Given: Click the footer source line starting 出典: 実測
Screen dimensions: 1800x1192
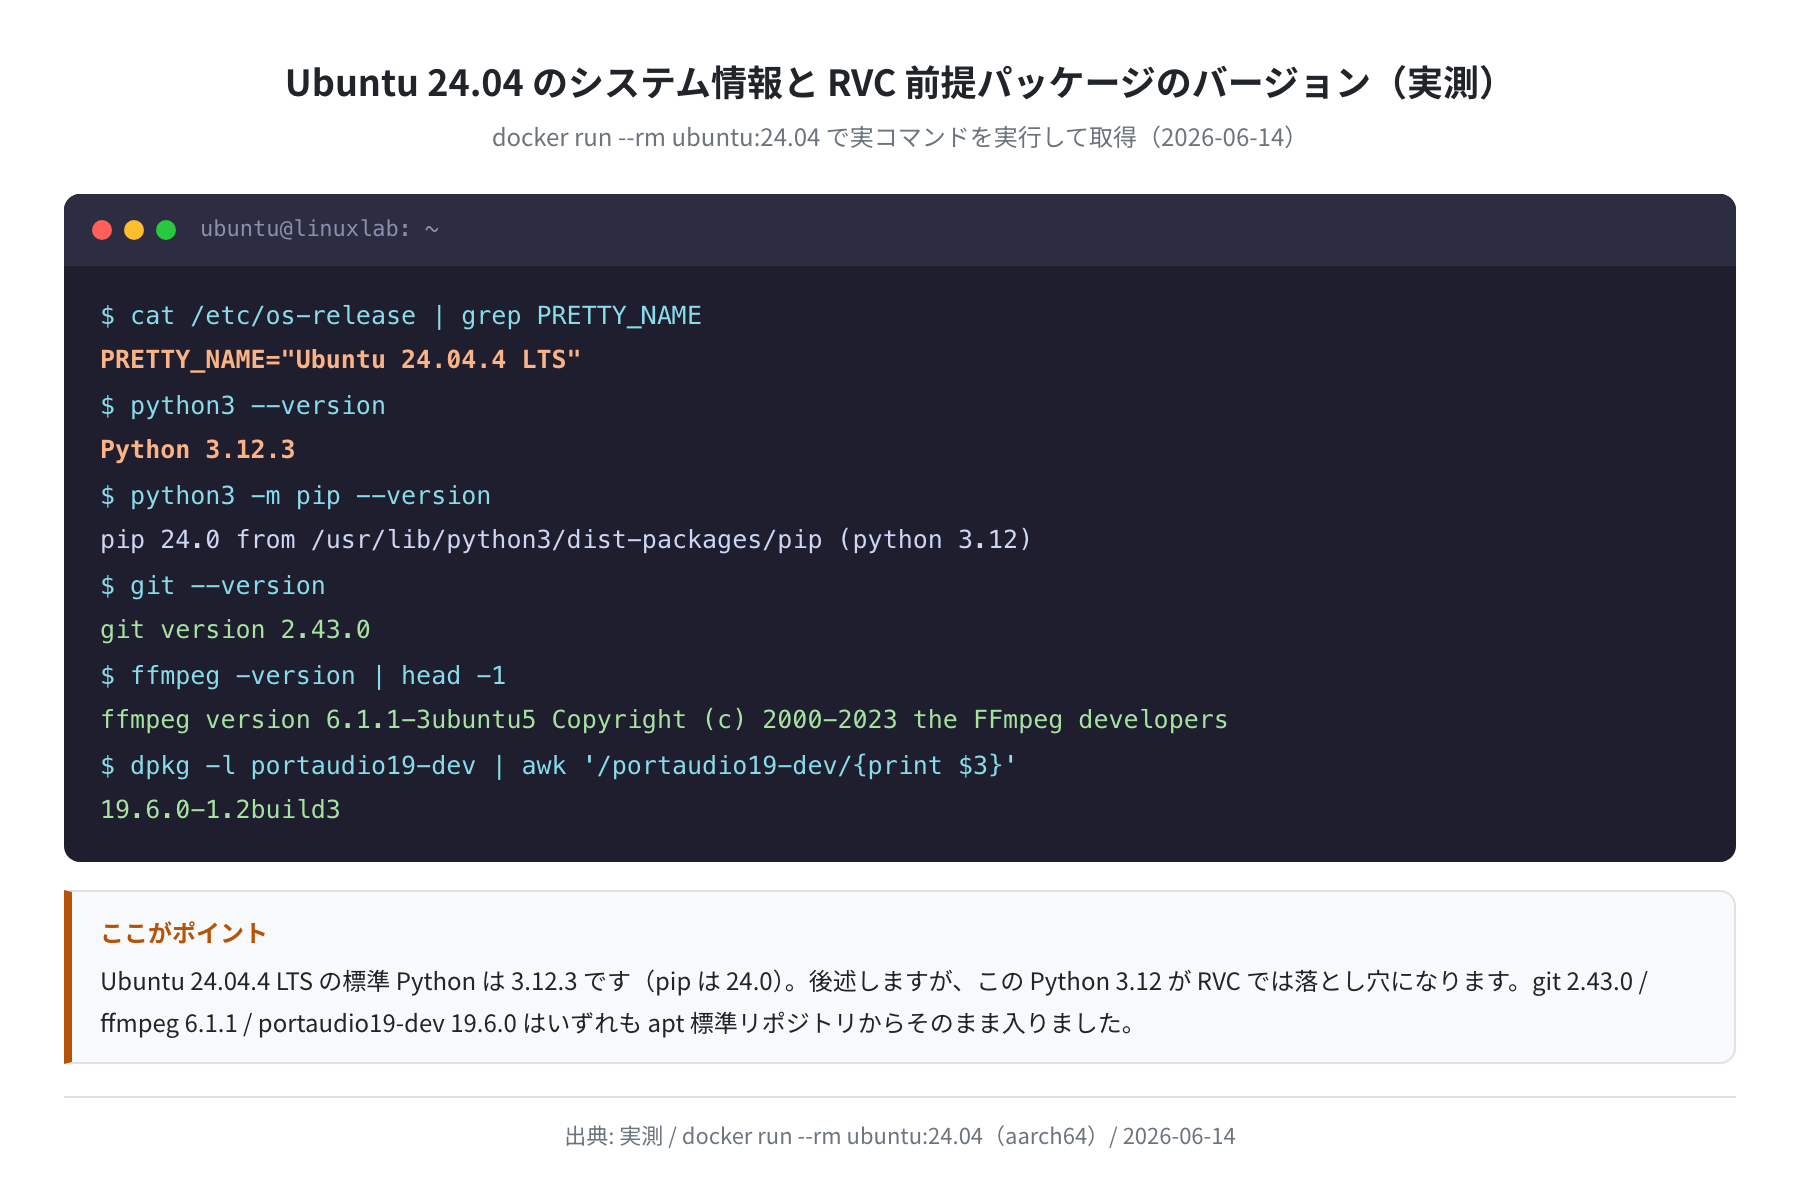Looking at the screenshot, I should [900, 1136].
